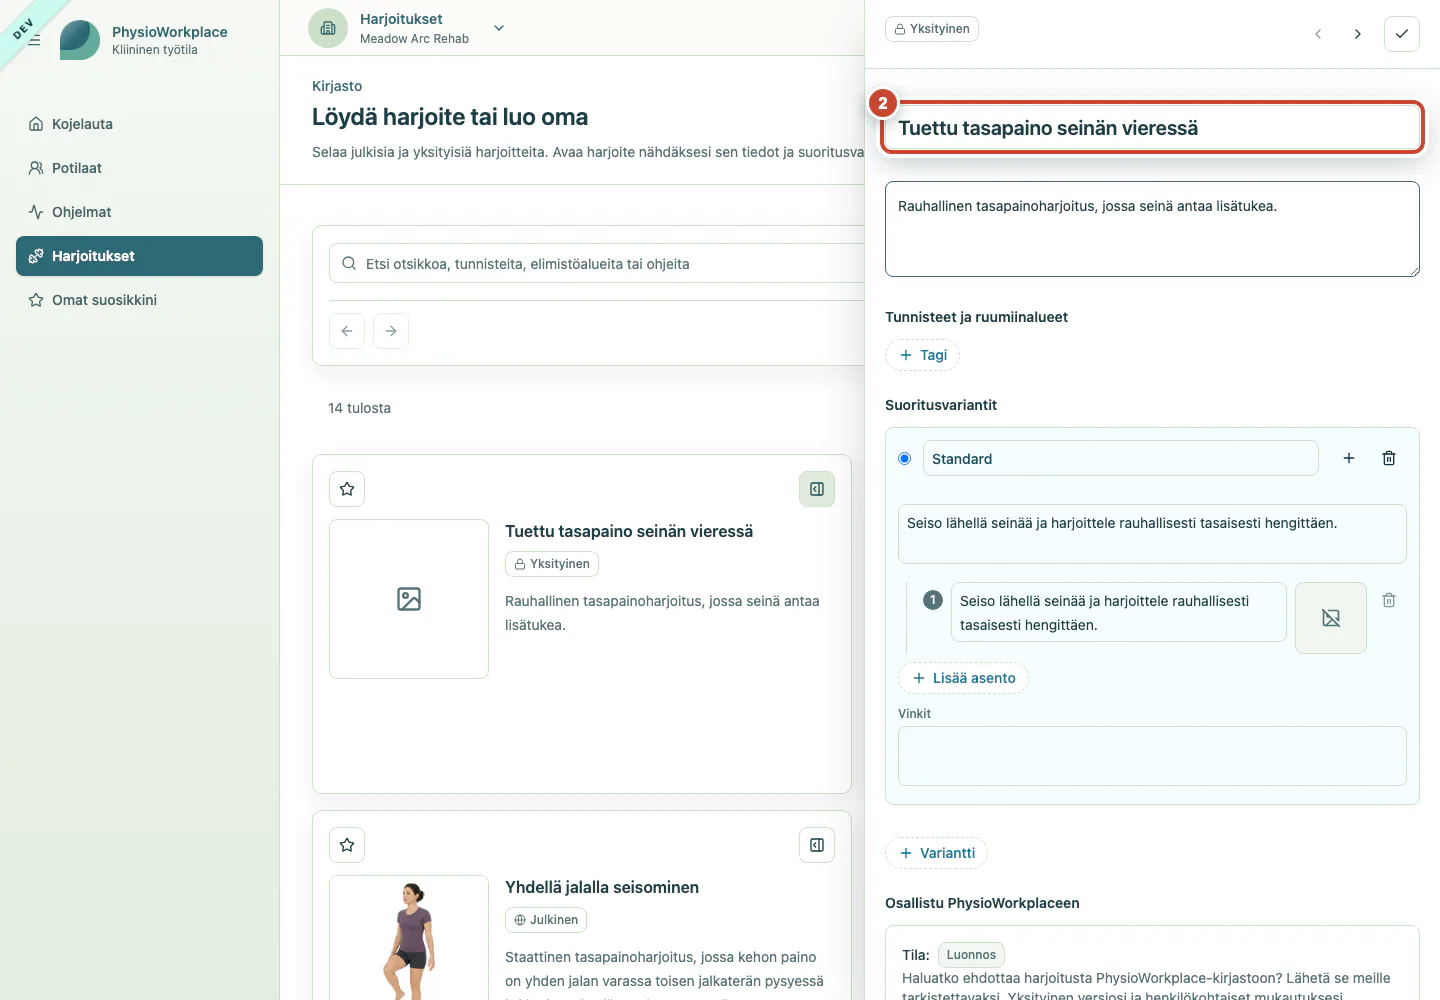The height and width of the screenshot is (1000, 1440).
Task: Confirm changes with checkmark button
Action: pos(1402,34)
